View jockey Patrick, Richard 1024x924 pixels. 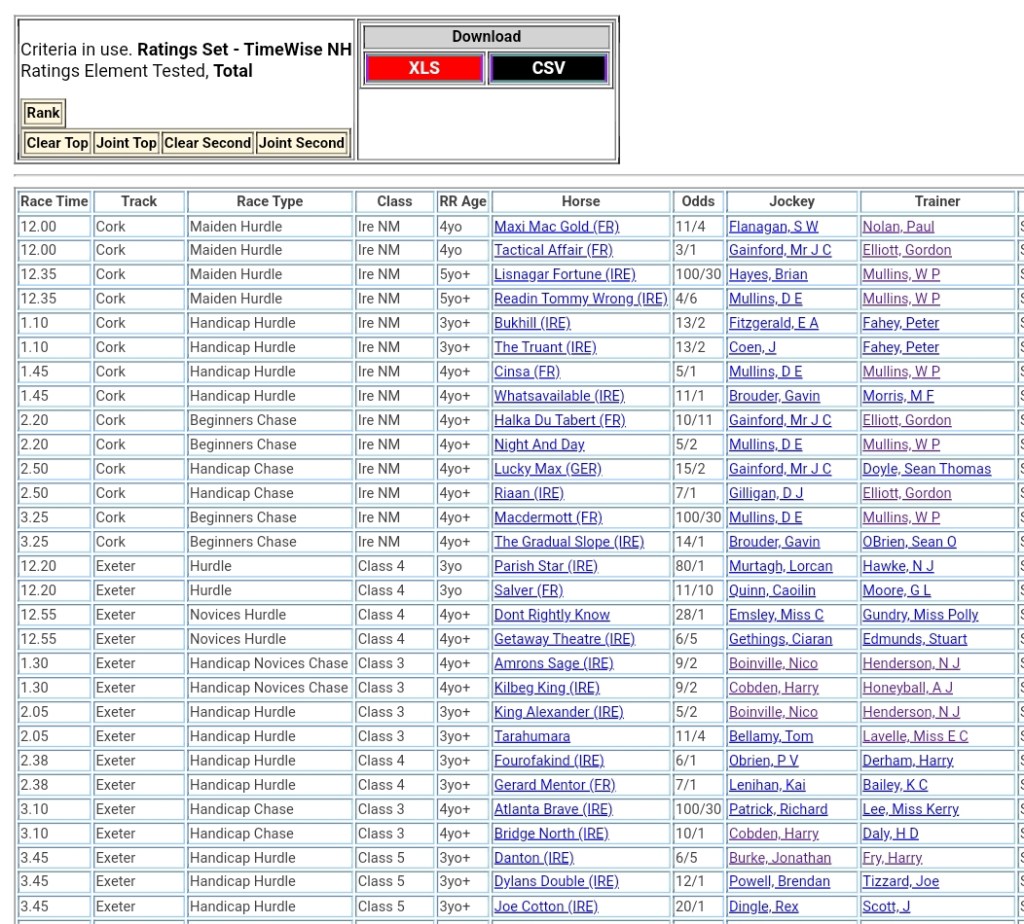pyautogui.click(x=778, y=809)
